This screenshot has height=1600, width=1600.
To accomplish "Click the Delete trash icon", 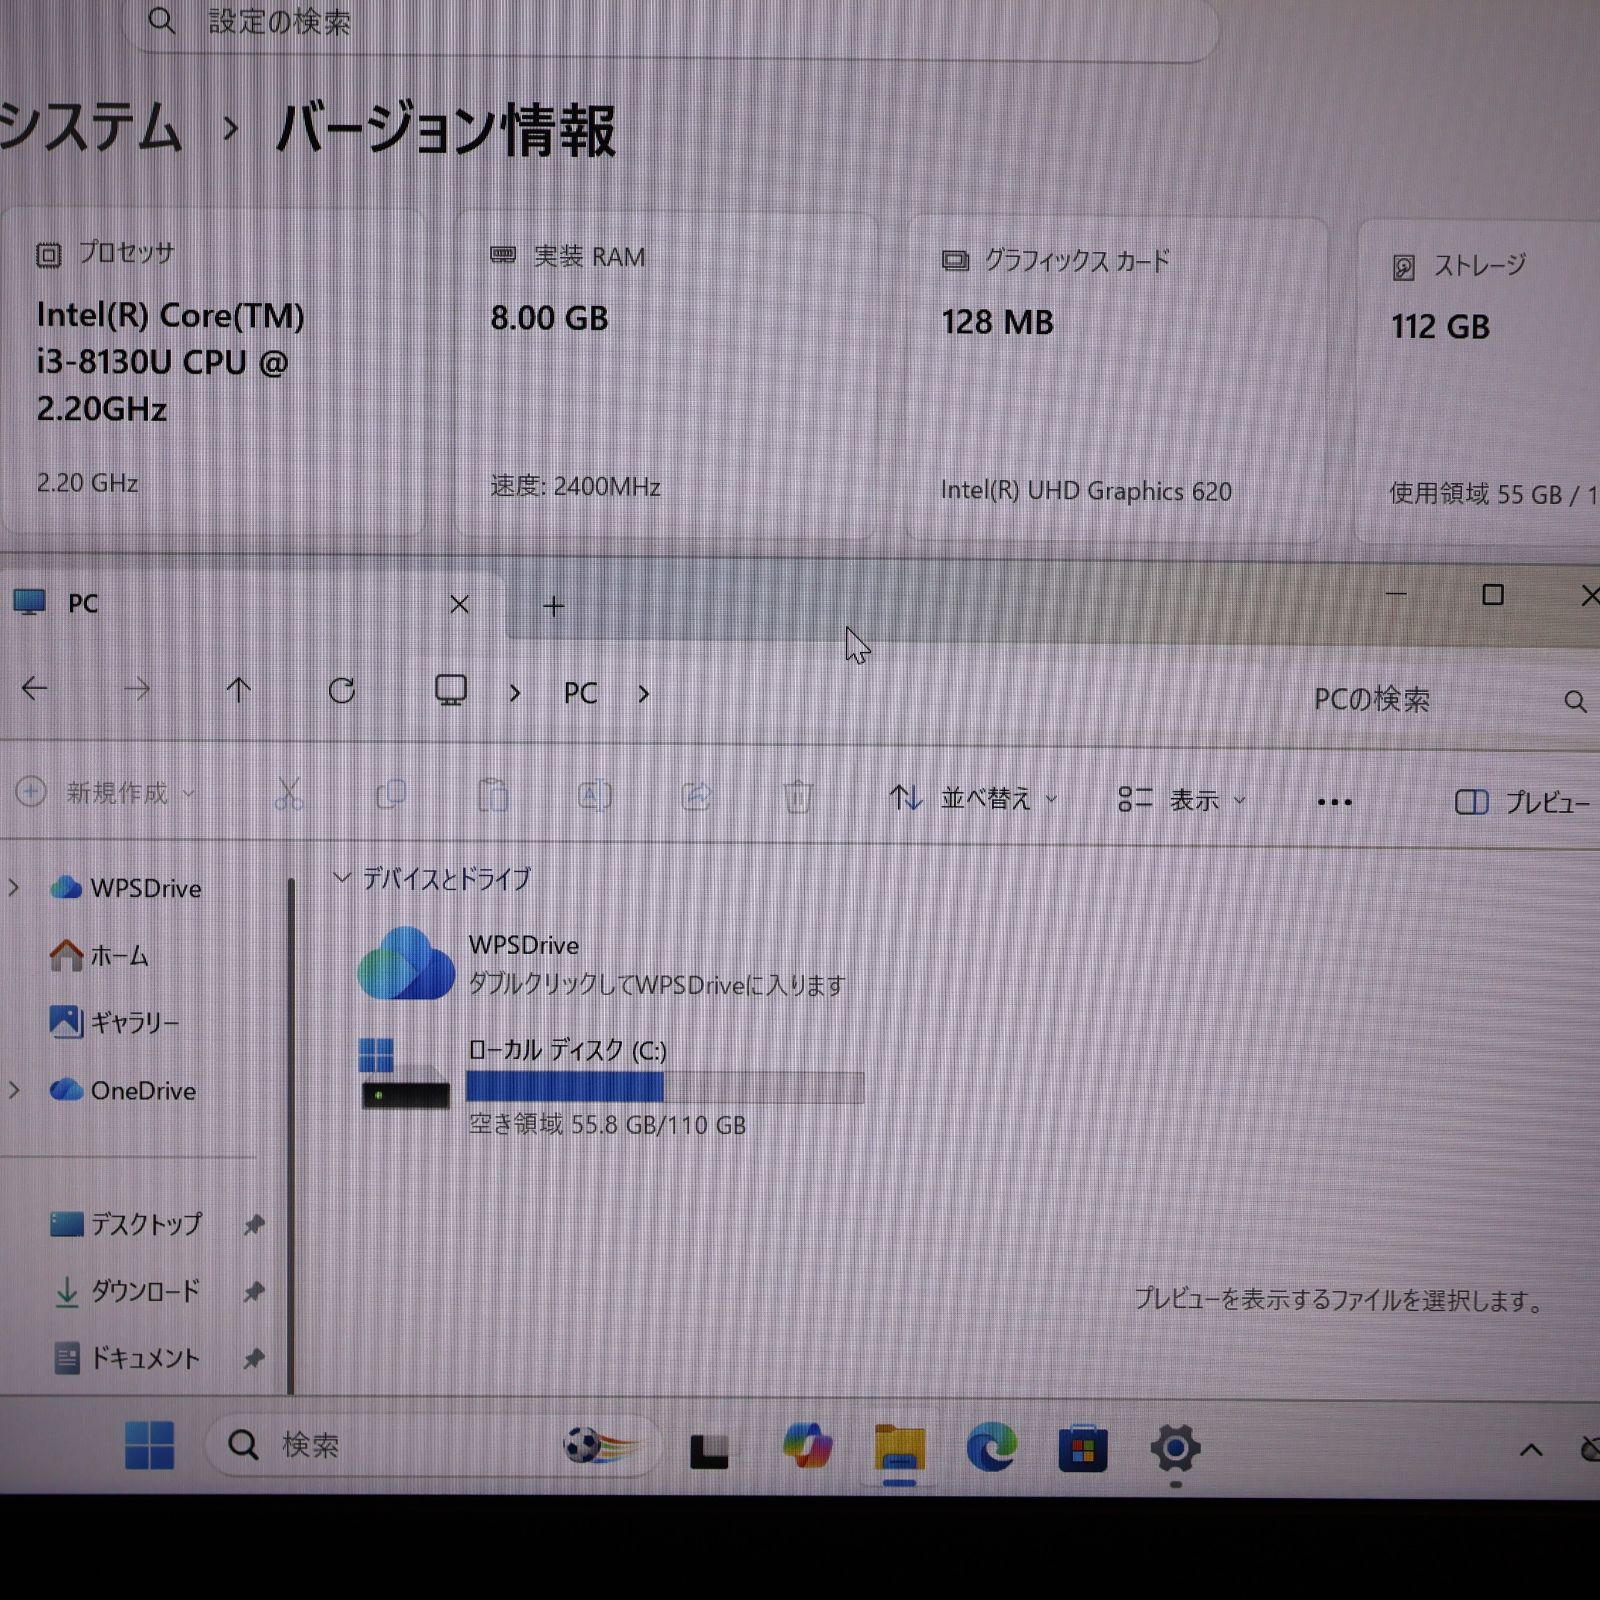I will click(798, 798).
